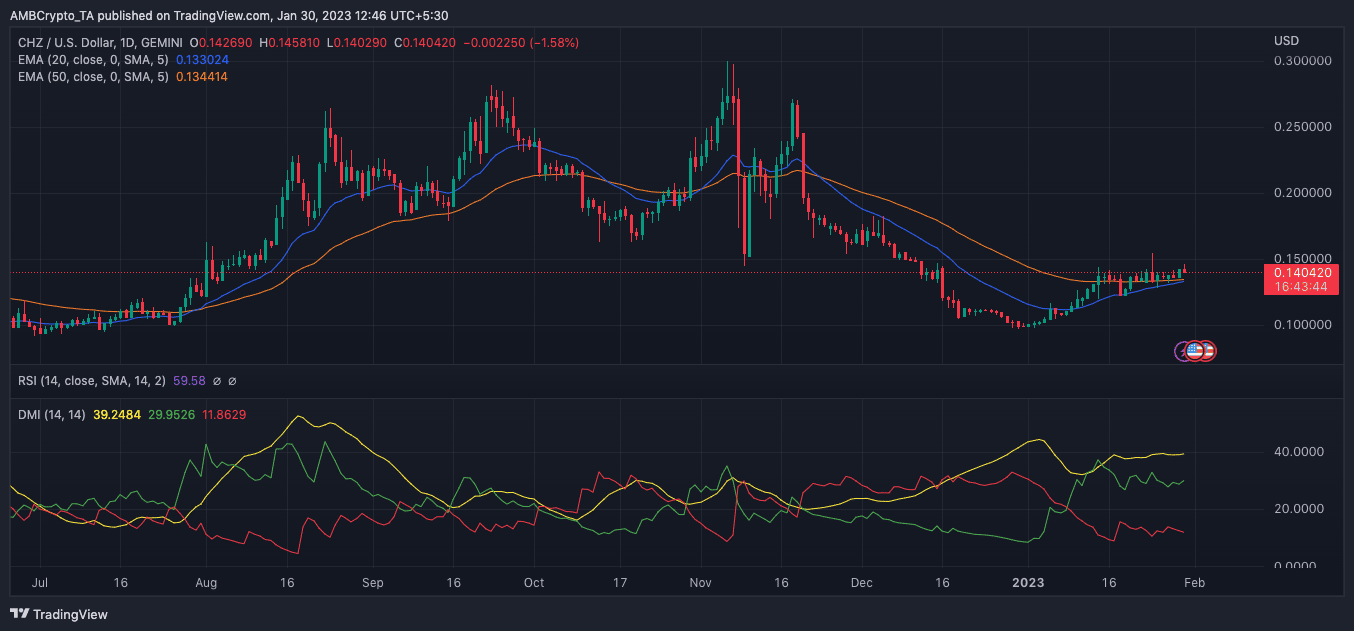Select the EMA 20 indicator legend

pos(93,59)
